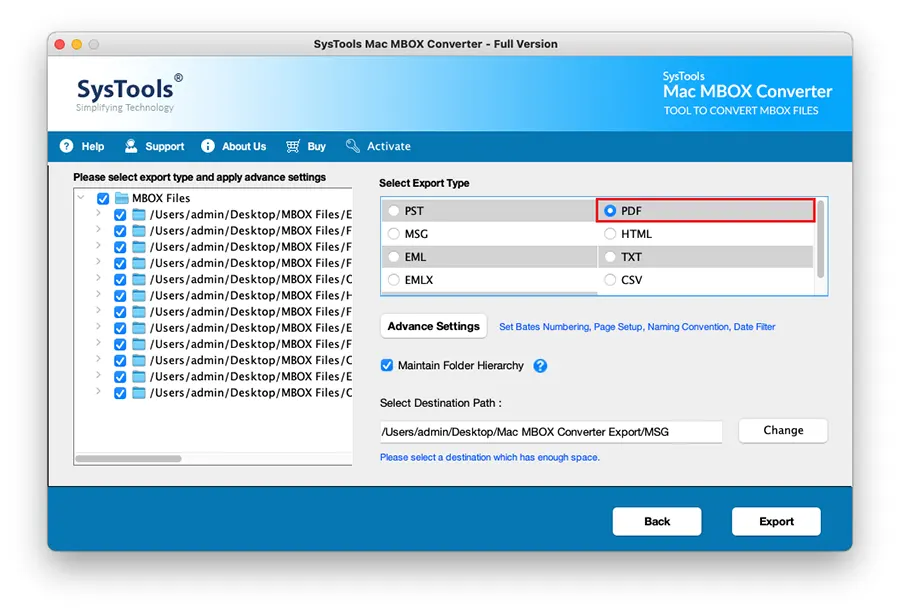Uncheck checkbox of row ending Files/H
The width and height of the screenshot is (900, 614).
coord(120,296)
